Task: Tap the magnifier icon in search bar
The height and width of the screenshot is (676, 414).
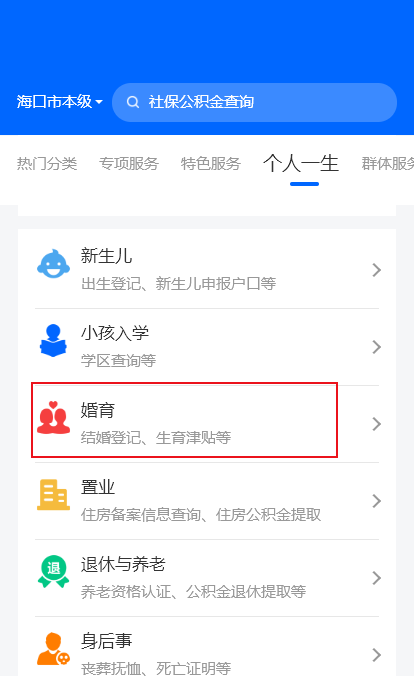Action: click(x=133, y=102)
